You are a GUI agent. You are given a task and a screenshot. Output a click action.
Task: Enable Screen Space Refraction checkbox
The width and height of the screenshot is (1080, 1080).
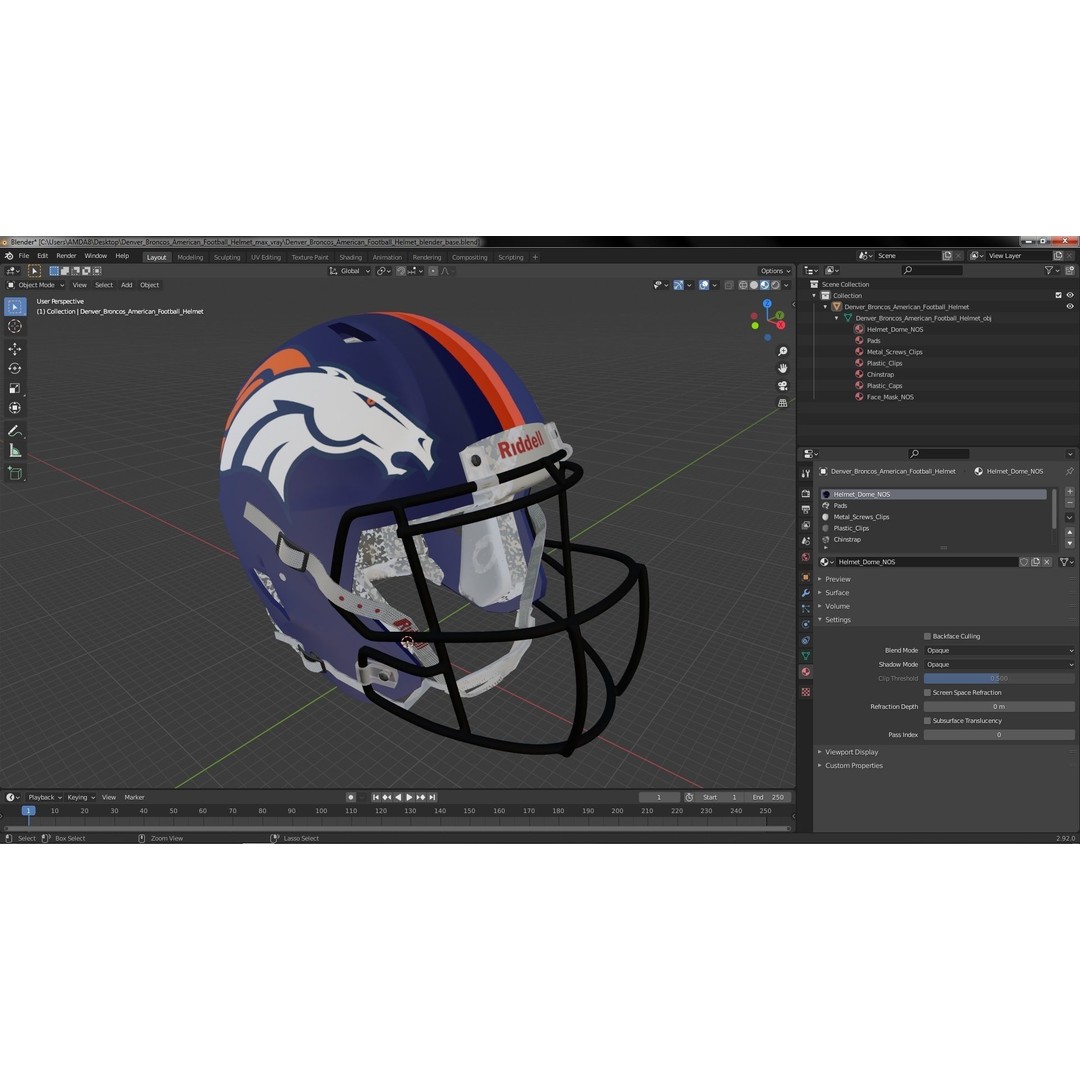pos(927,693)
